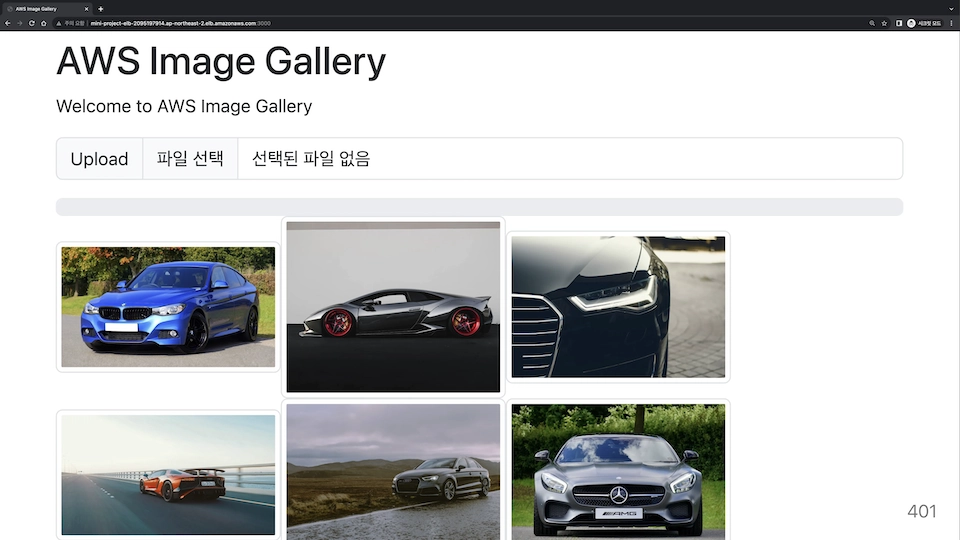
Task: Close the AWS Image Gallery tab
Action: 86,8
